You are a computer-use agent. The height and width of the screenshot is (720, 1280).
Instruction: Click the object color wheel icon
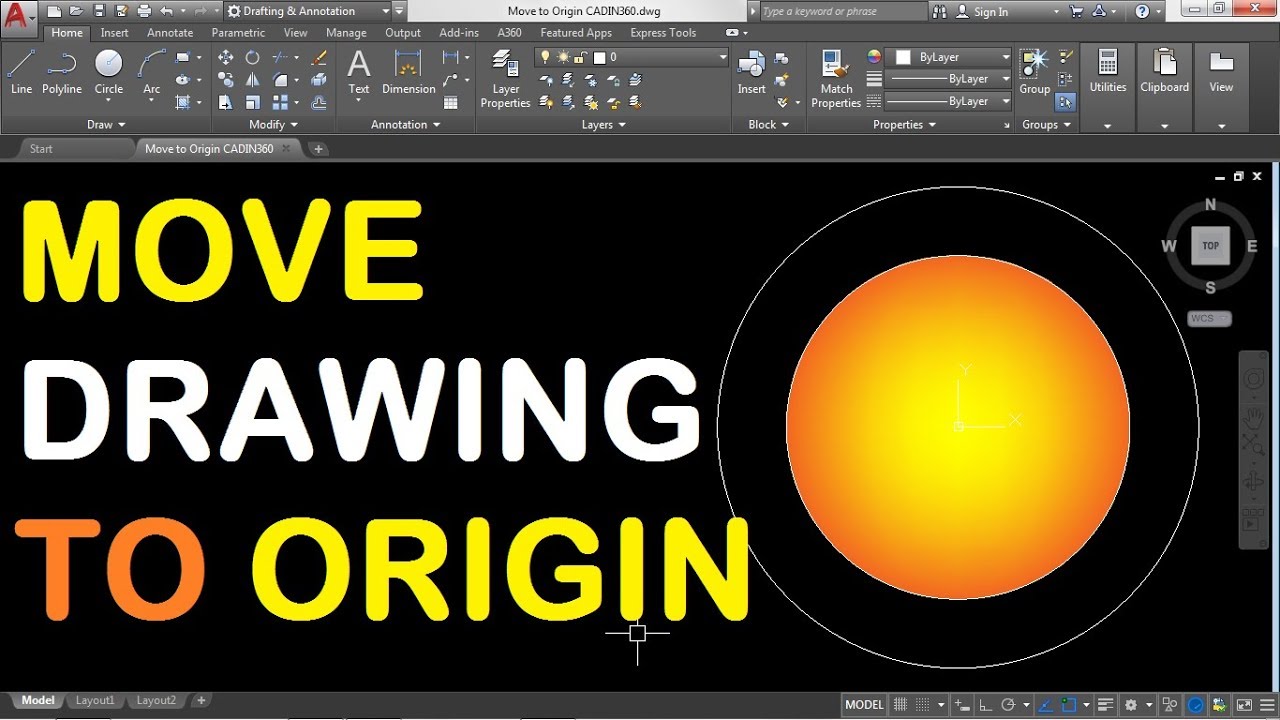tap(874, 57)
